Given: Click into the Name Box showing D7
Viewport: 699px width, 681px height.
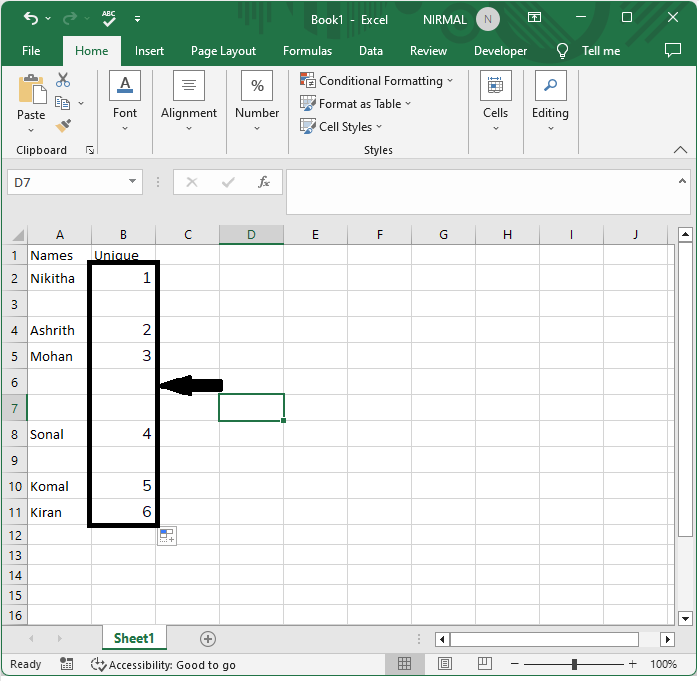Looking at the screenshot, I should coord(67,182).
